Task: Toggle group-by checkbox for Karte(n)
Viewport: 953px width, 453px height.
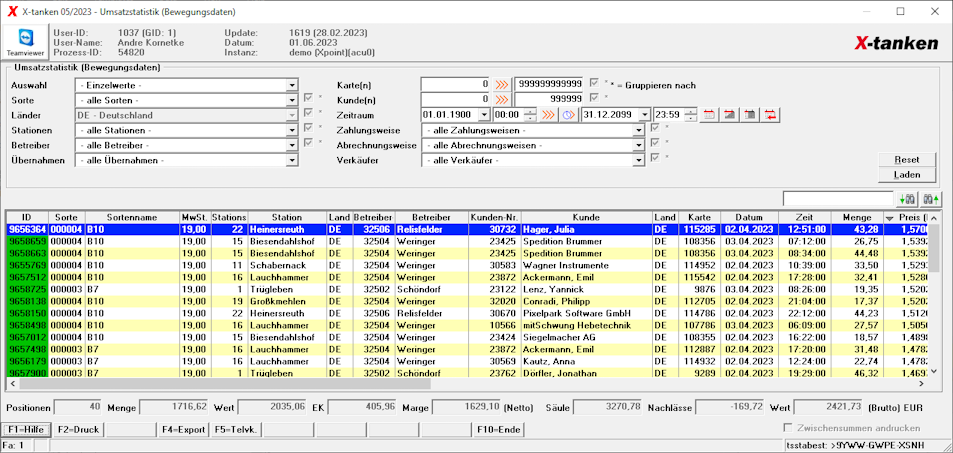Action: (x=594, y=83)
